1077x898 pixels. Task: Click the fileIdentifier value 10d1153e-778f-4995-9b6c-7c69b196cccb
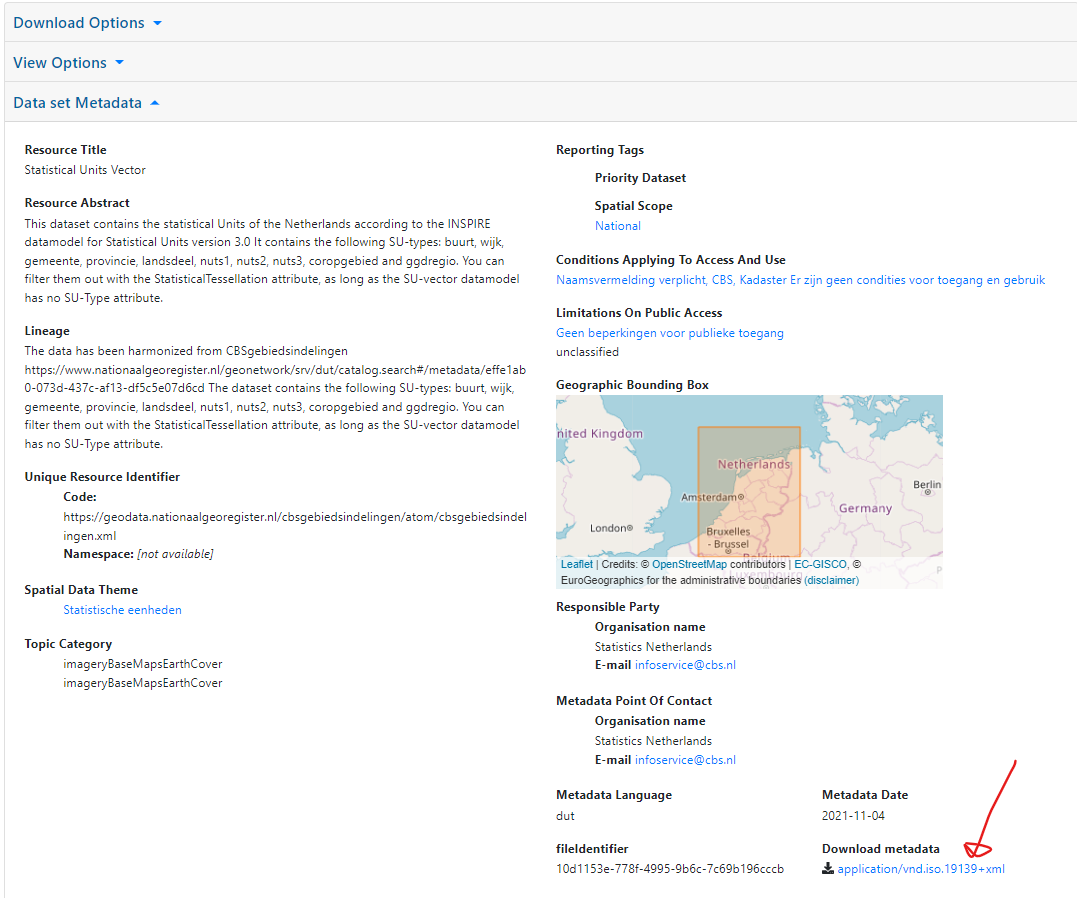pos(670,868)
